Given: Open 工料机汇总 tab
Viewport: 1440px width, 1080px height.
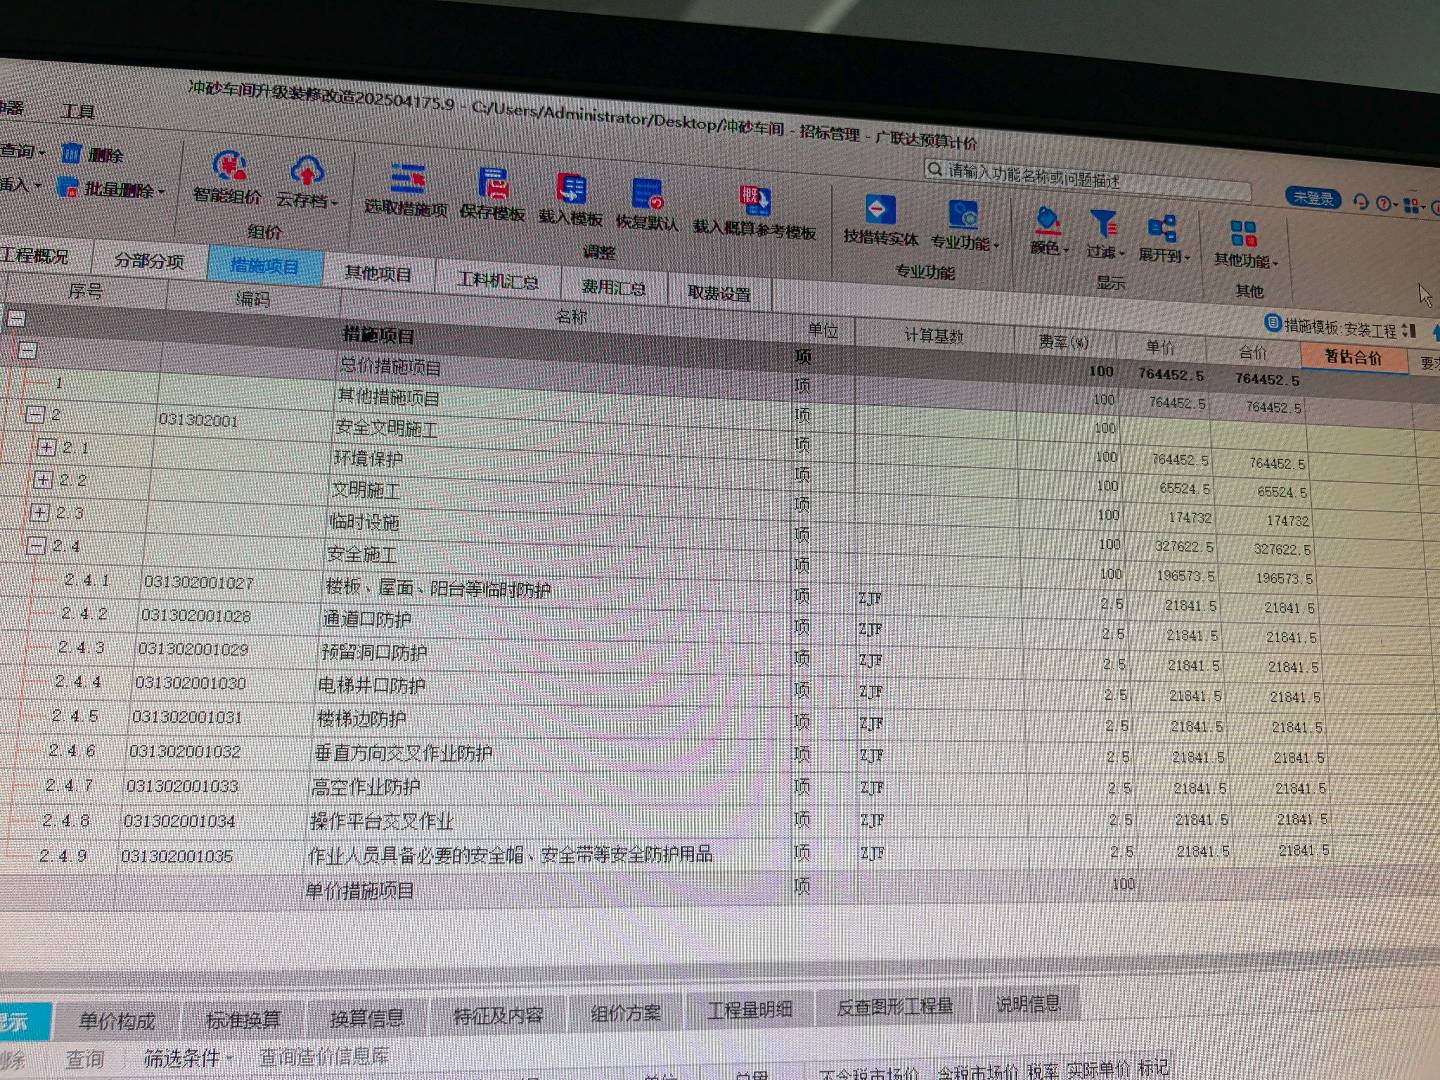Looking at the screenshot, I should (498, 281).
